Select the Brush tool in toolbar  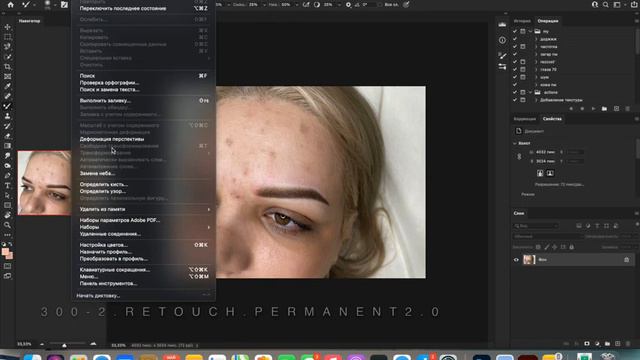tap(7, 106)
